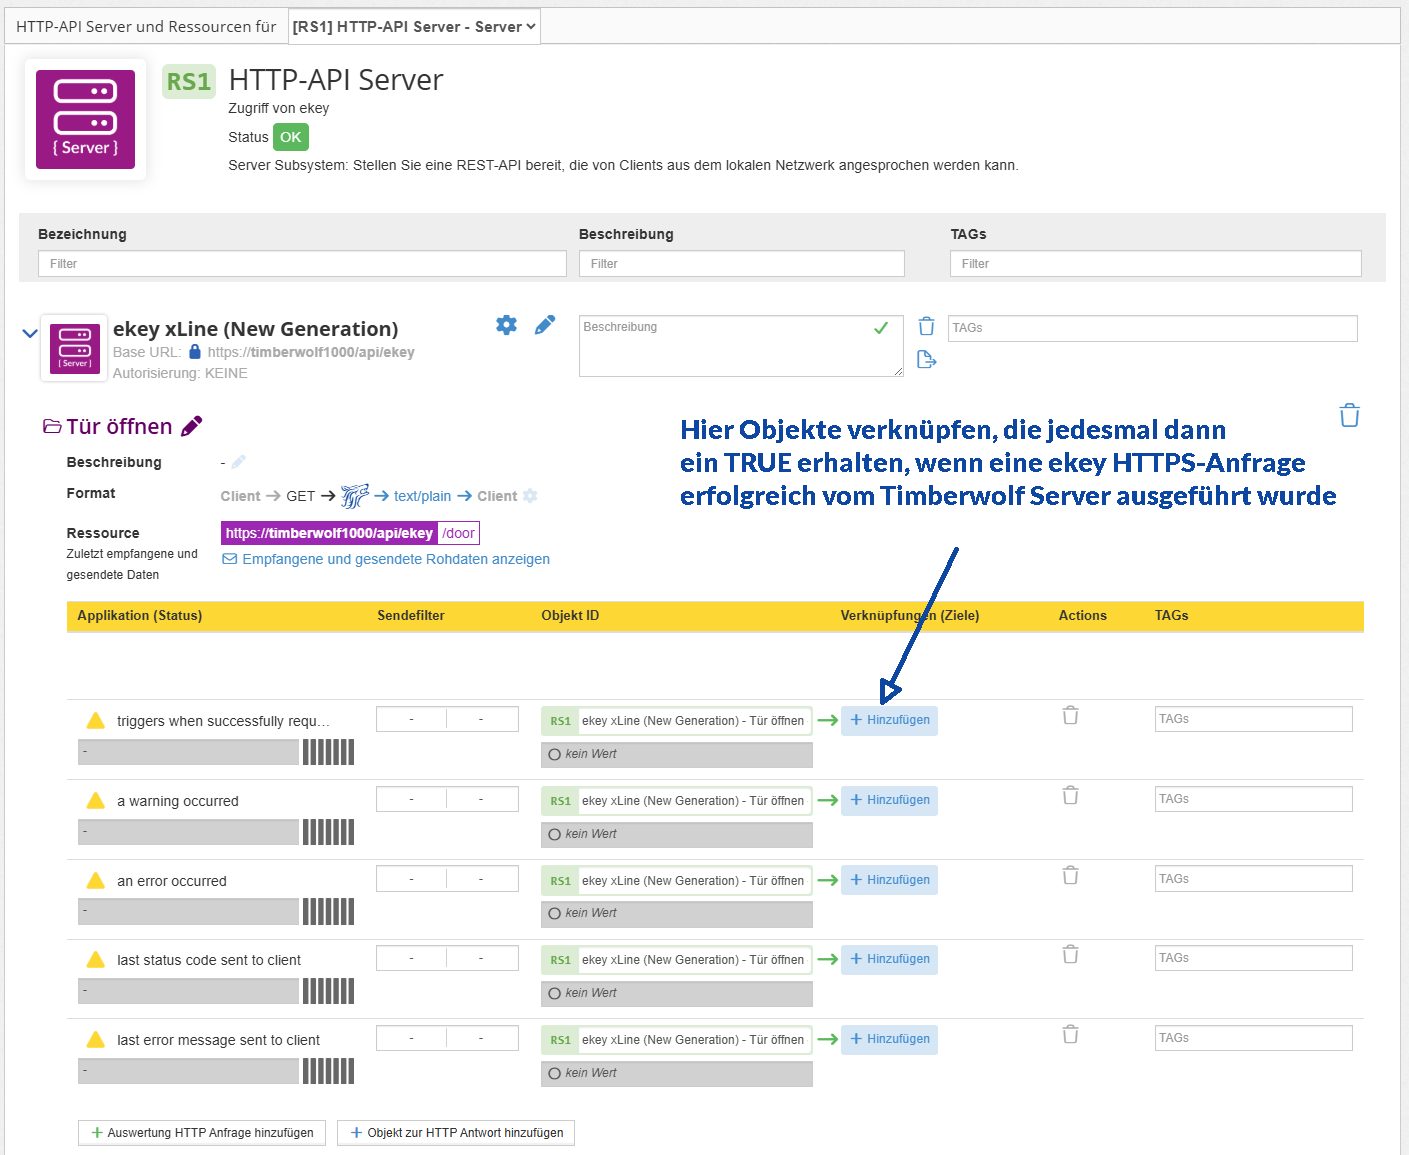Click object ID of 'a warning occurred' row
This screenshot has width=1409, height=1155.
[677, 801]
